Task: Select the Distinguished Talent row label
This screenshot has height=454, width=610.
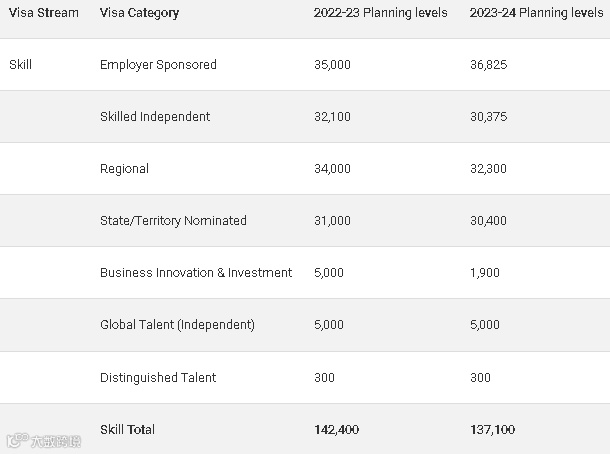Action: [x=158, y=378]
